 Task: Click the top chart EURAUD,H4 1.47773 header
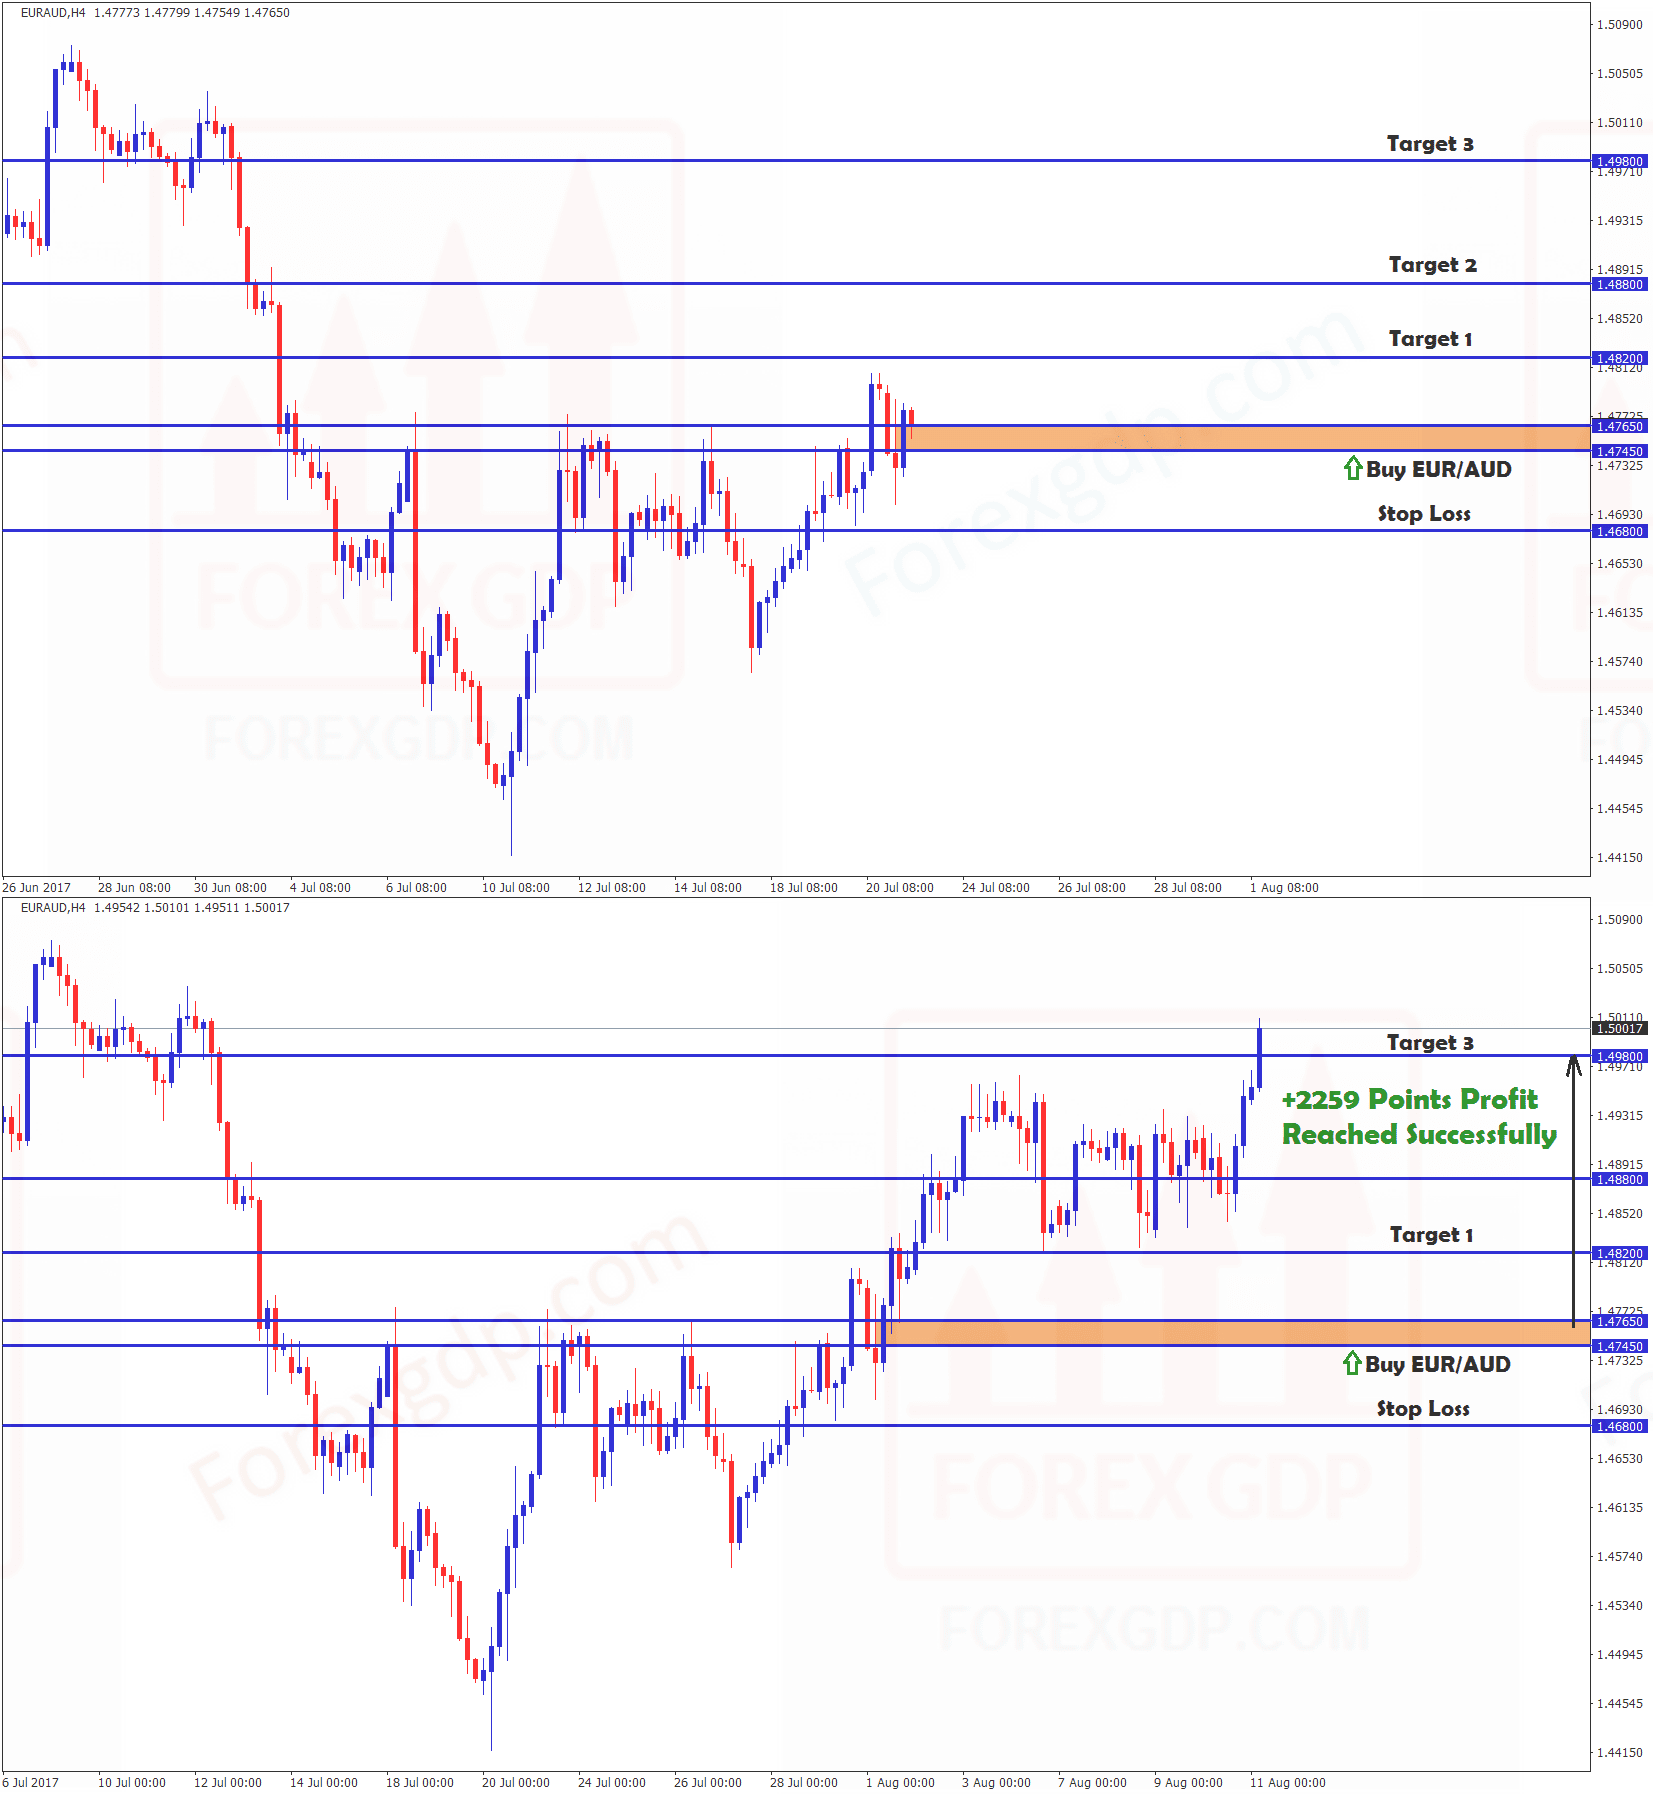tap(155, 13)
